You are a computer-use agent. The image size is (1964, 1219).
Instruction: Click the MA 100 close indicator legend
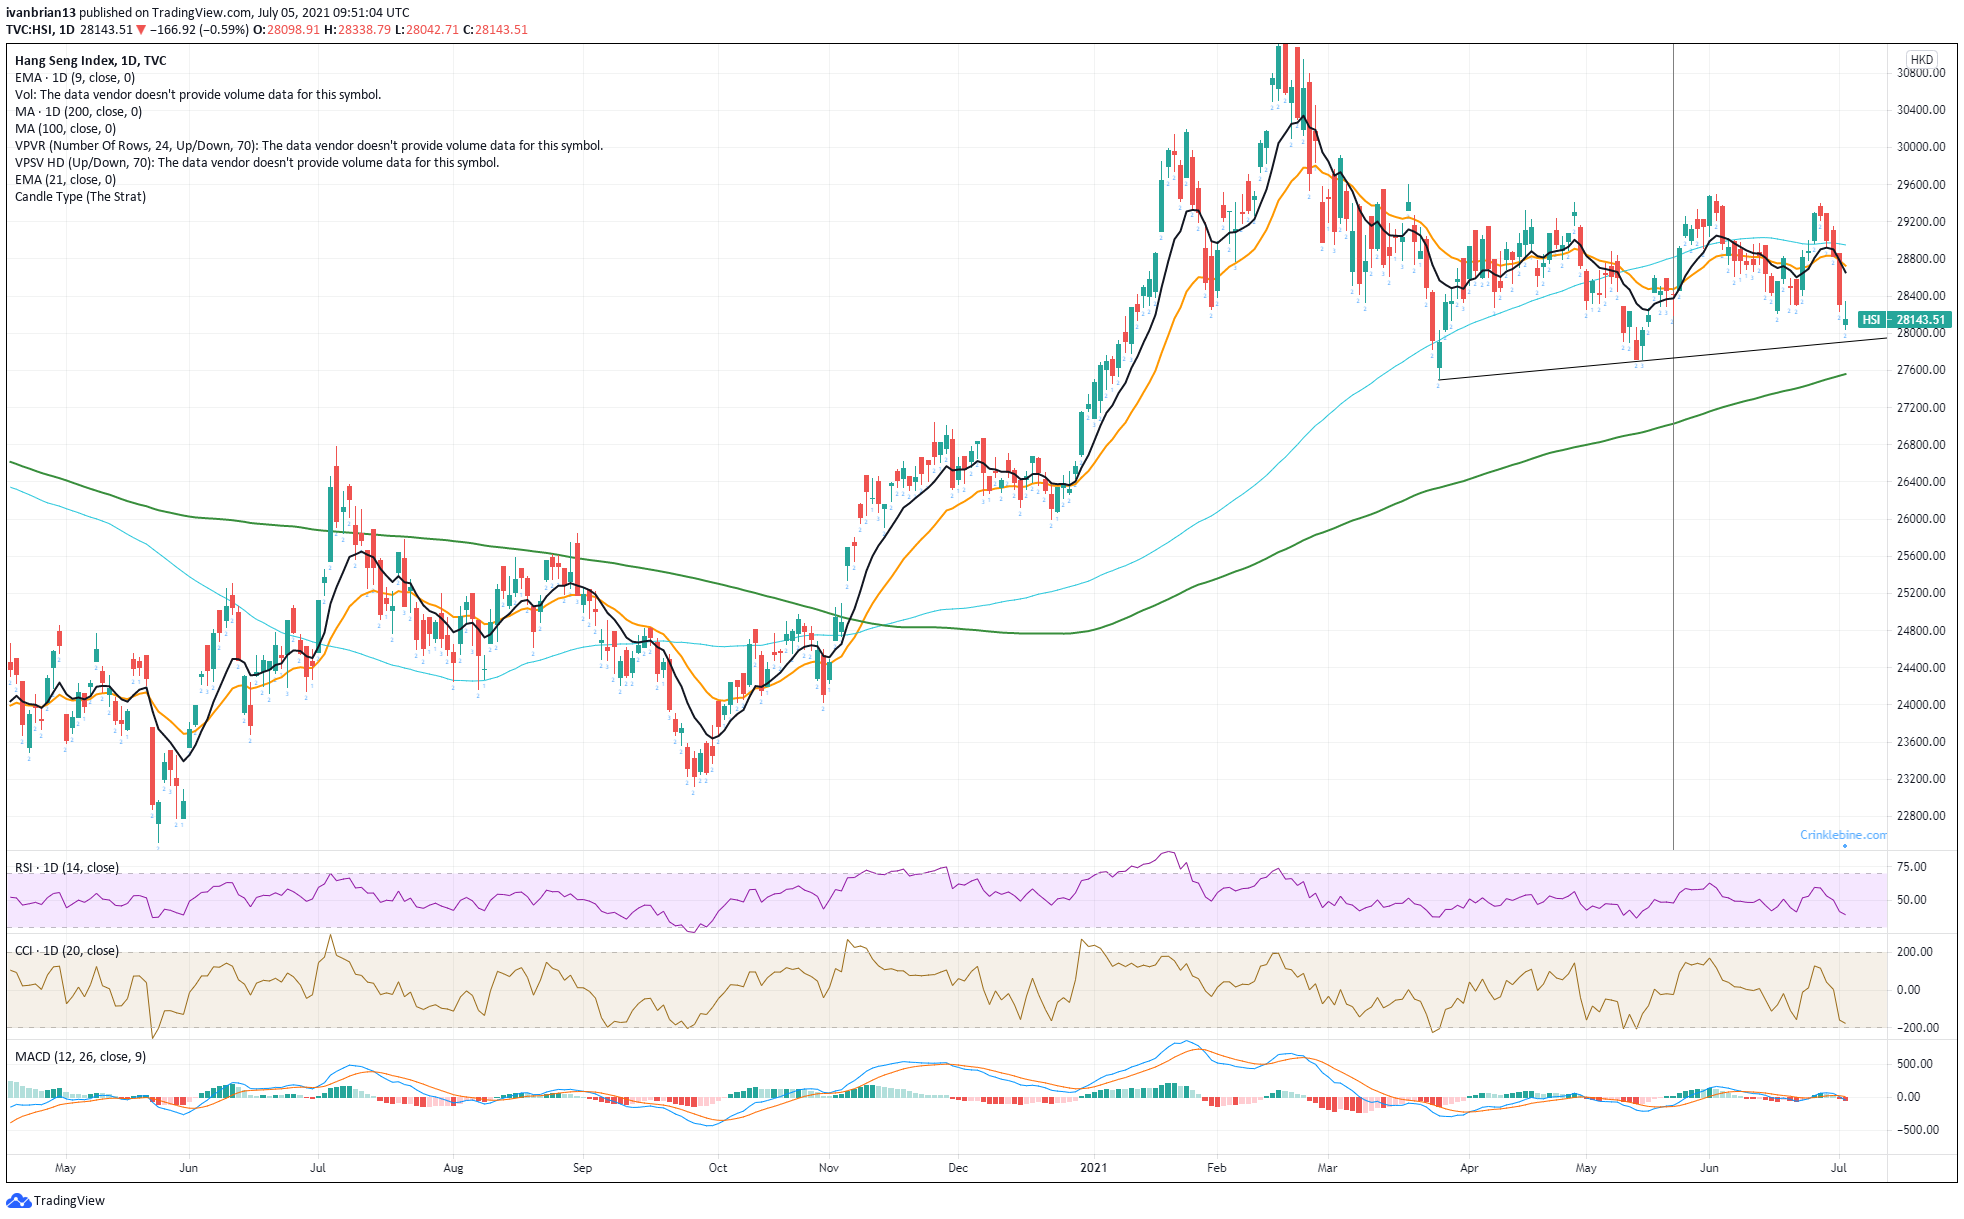(65, 129)
